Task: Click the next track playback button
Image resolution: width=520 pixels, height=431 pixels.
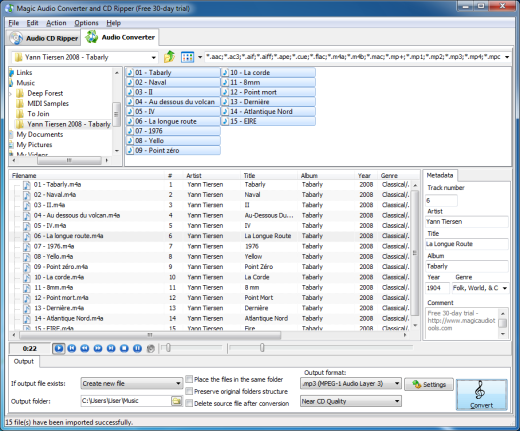Action: tap(111, 349)
